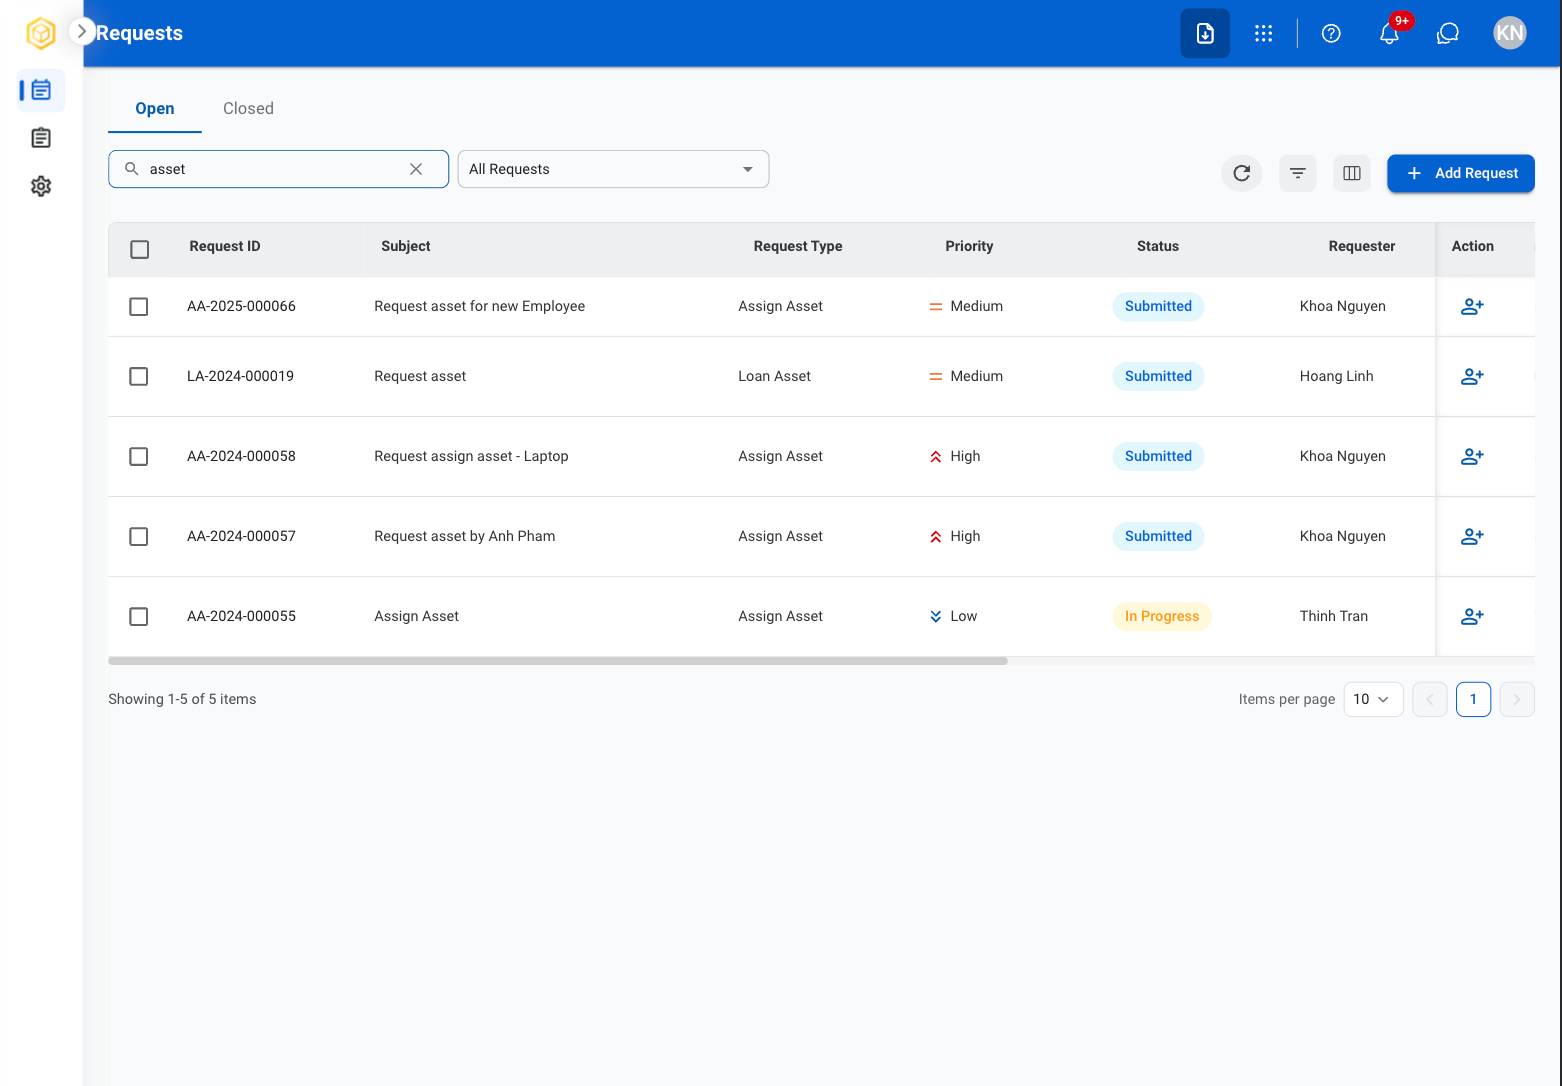Click the 'Loan Asset' request type cell
1562x1086 pixels.
pyautogui.click(x=775, y=376)
